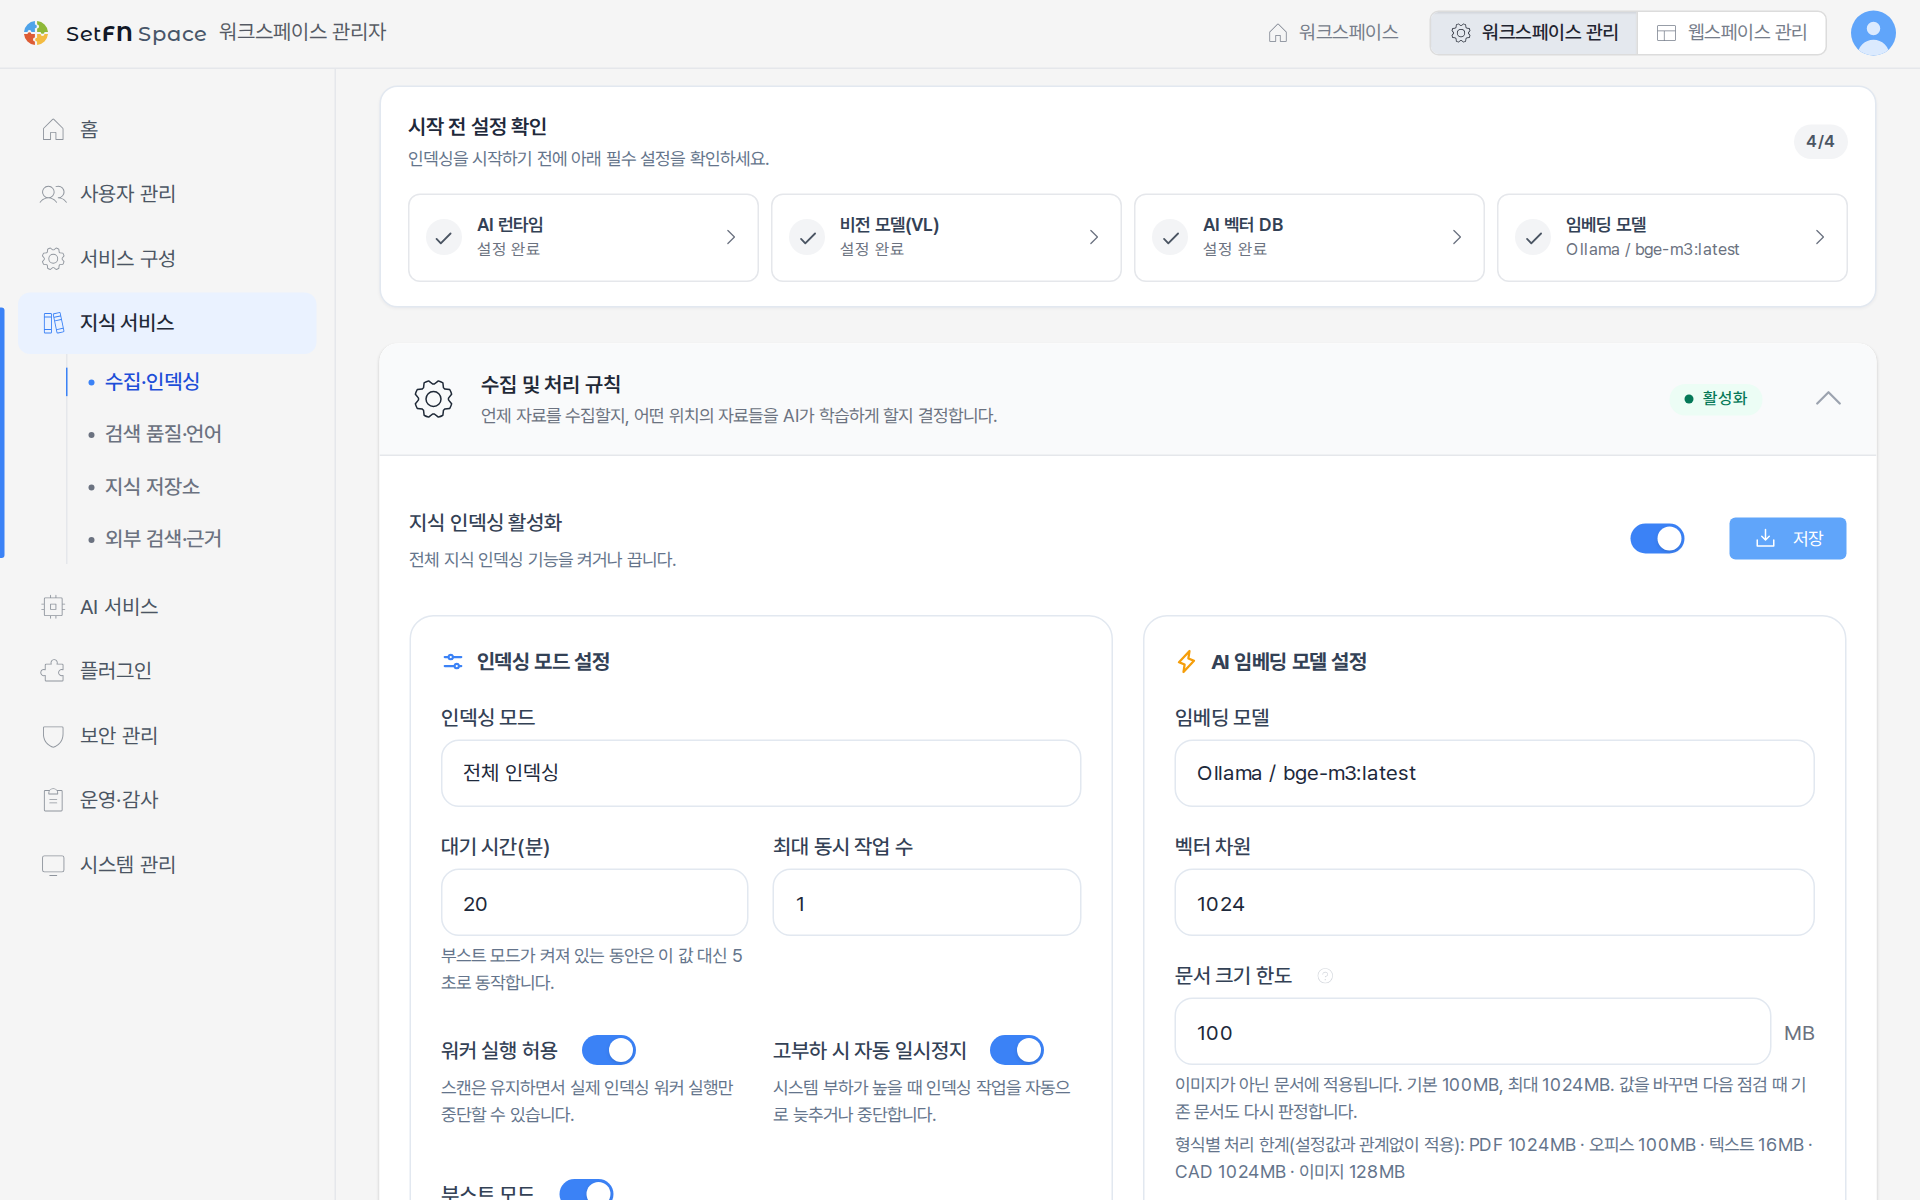Click the 서비스 구성 gear icon

coord(53,258)
